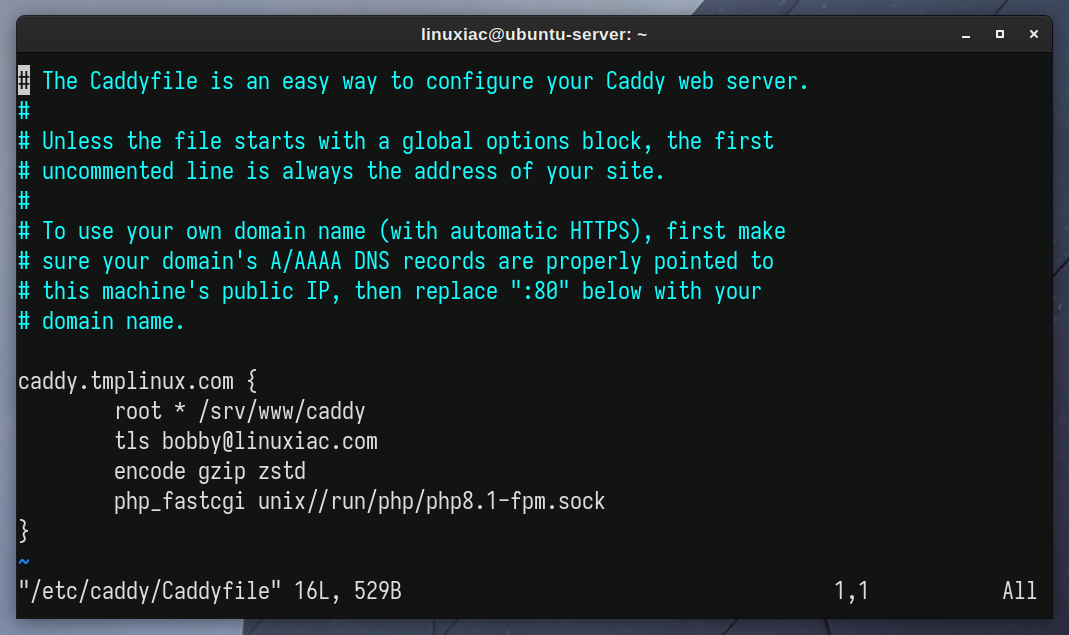1069x635 pixels.
Task: Click the 1,1 cursor position indicator
Action: coord(852,591)
